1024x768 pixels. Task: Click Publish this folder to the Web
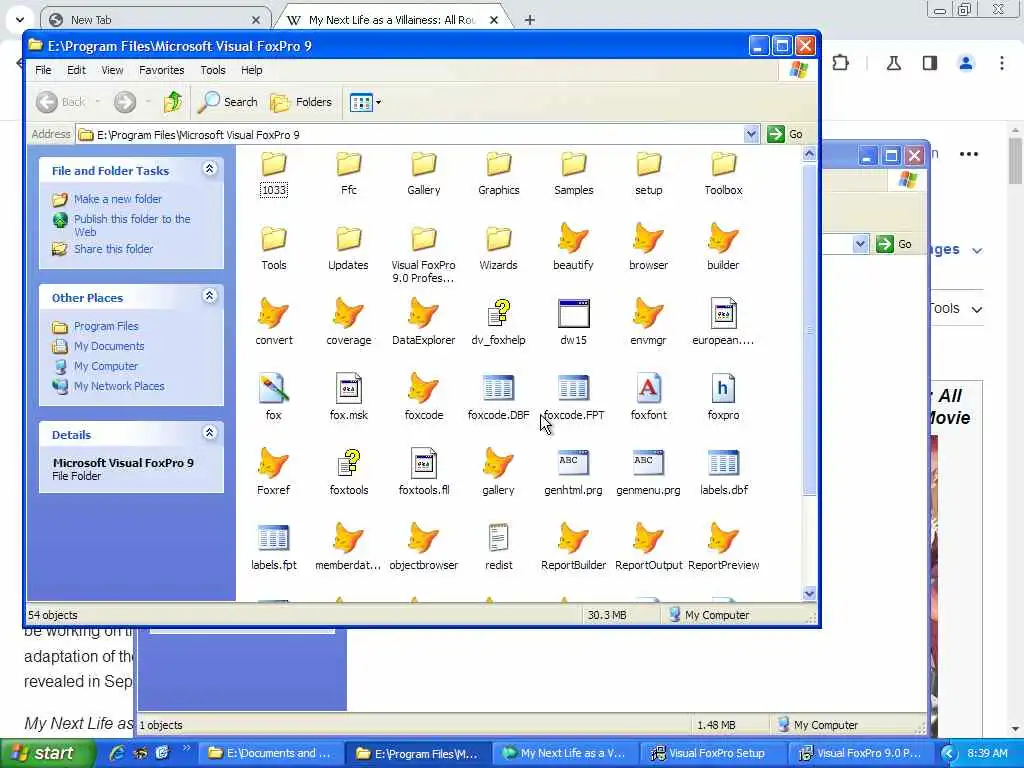[132, 225]
